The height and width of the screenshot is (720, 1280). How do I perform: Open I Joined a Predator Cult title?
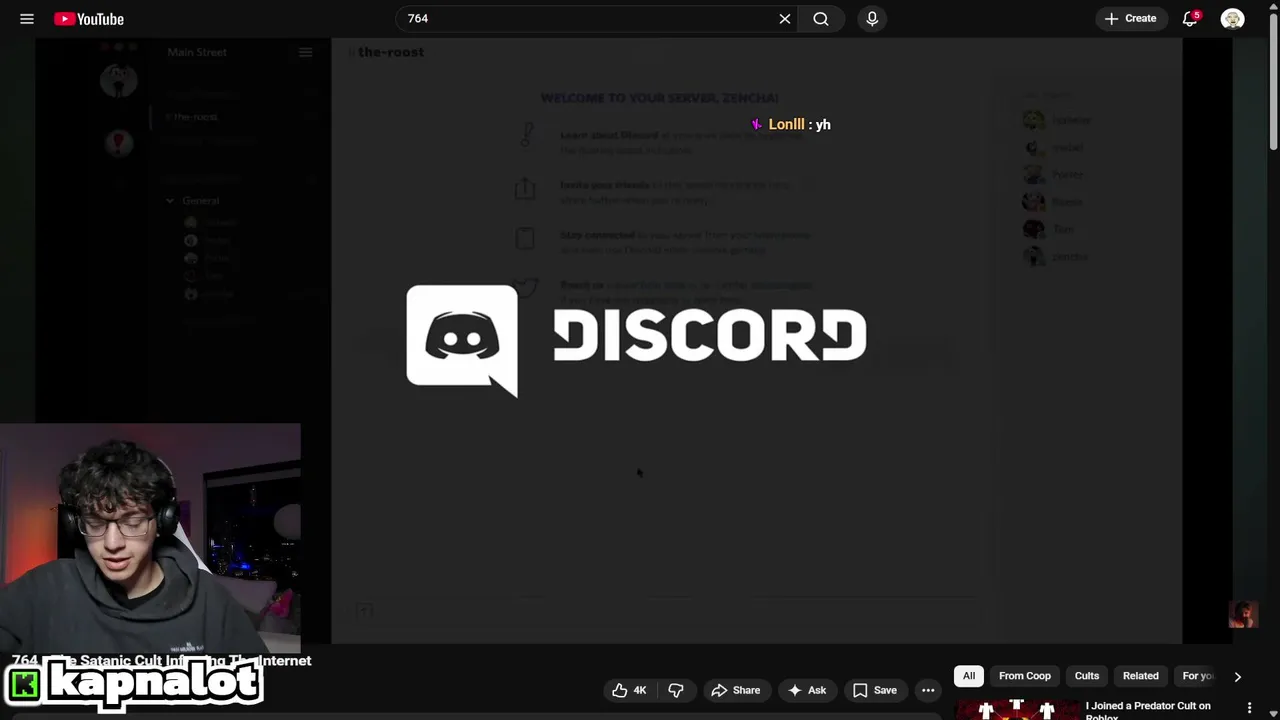click(x=1148, y=710)
